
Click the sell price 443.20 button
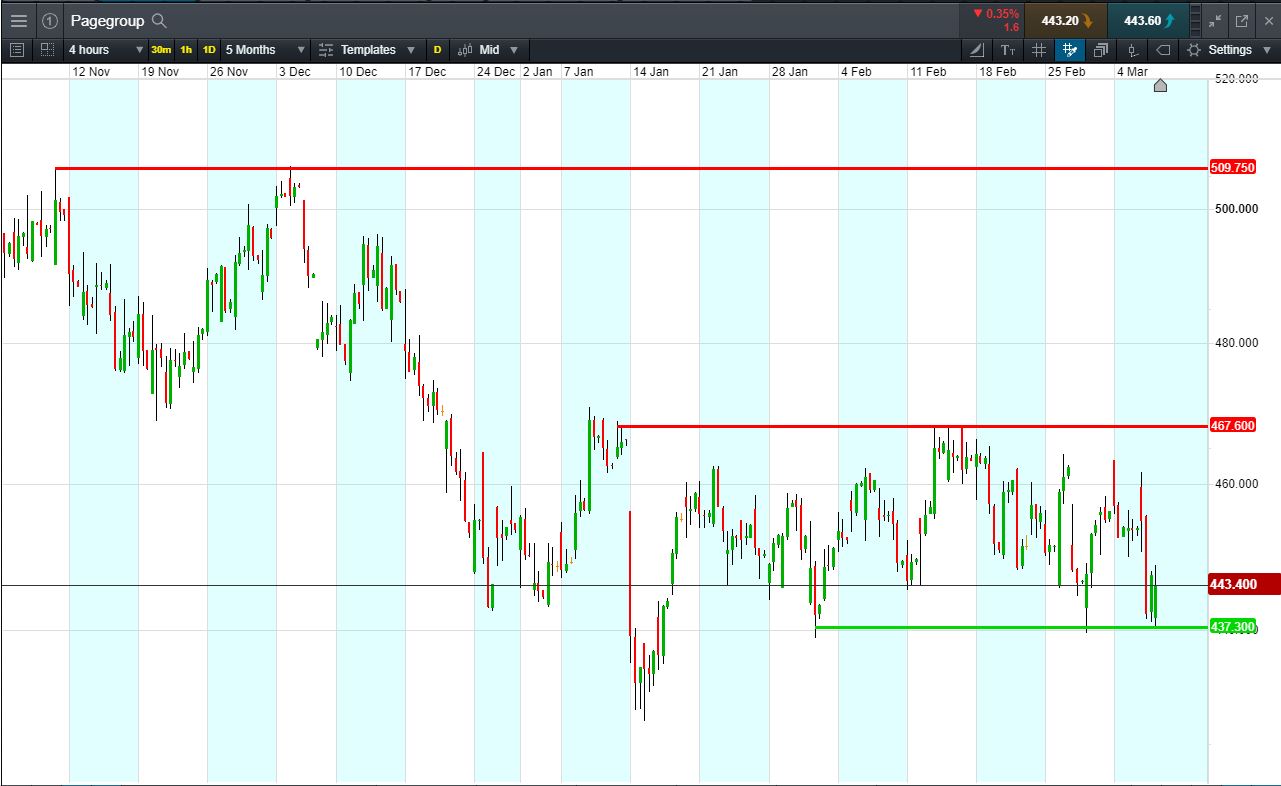tap(1067, 20)
